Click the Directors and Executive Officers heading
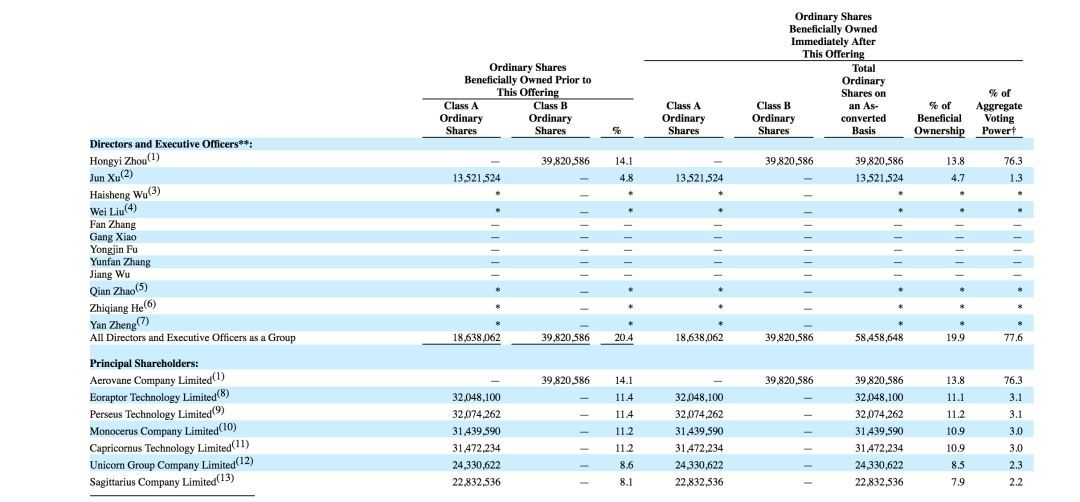Screen dimensions: 1080x502 [170, 144]
